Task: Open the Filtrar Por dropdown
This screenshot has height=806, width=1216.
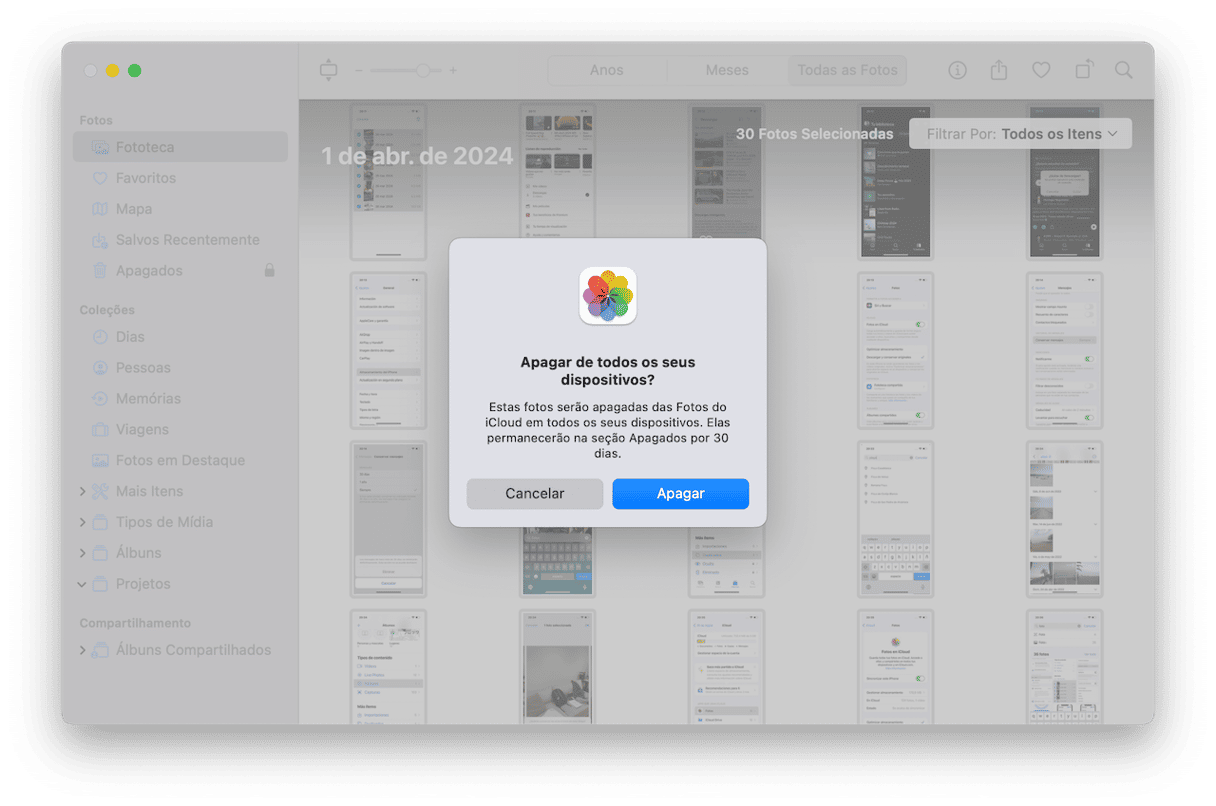Action: click(x=1020, y=134)
